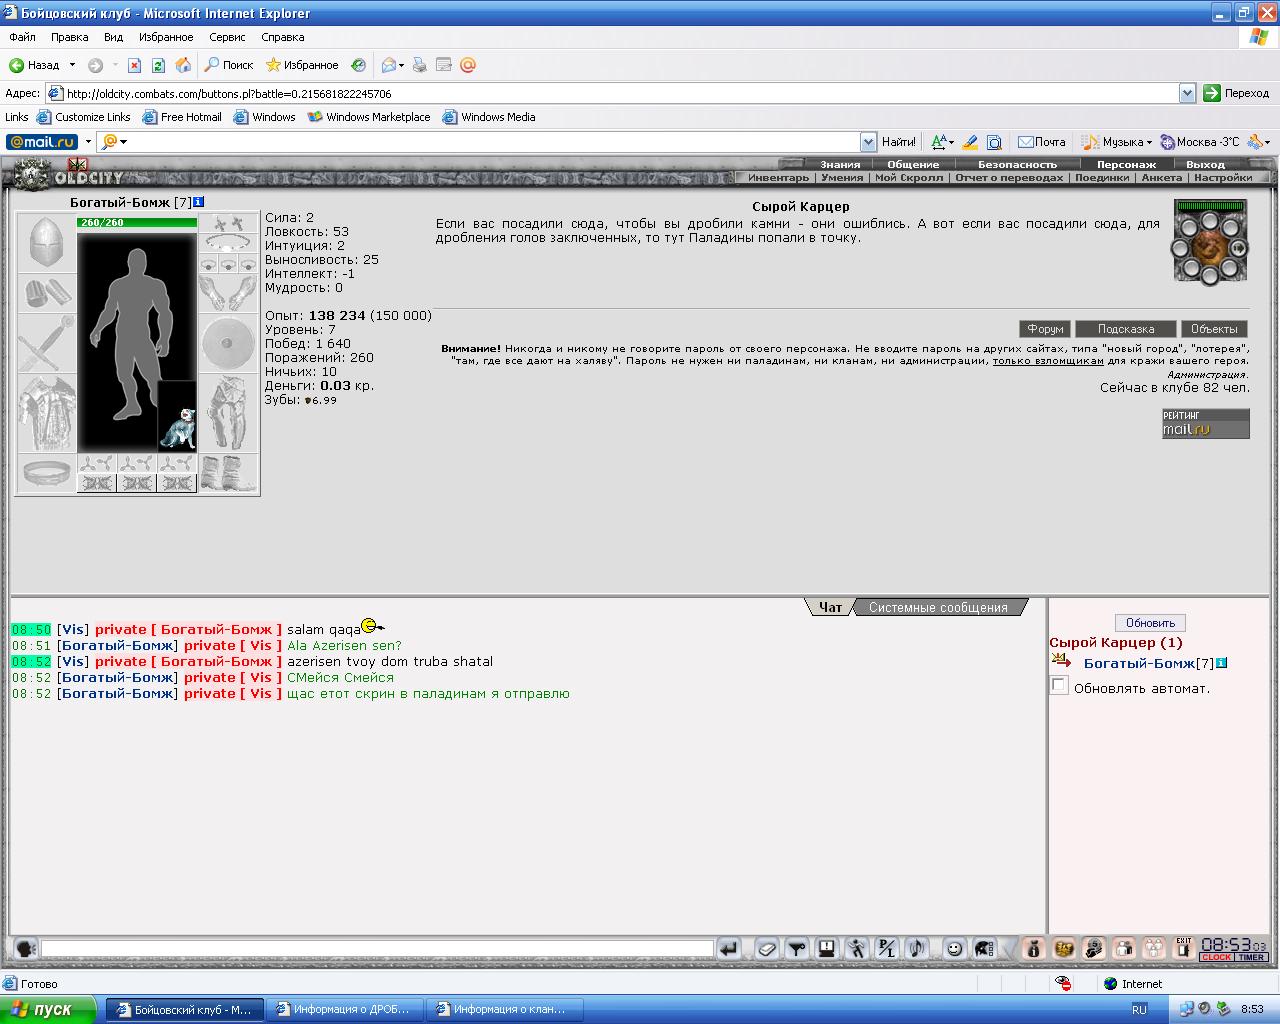Switch to the 'Системные сообщения' tab
The height and width of the screenshot is (1024, 1280).
pyautogui.click(x=938, y=607)
